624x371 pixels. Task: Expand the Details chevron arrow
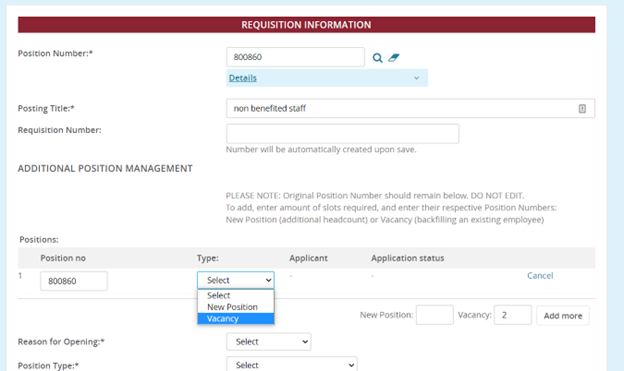[416, 78]
